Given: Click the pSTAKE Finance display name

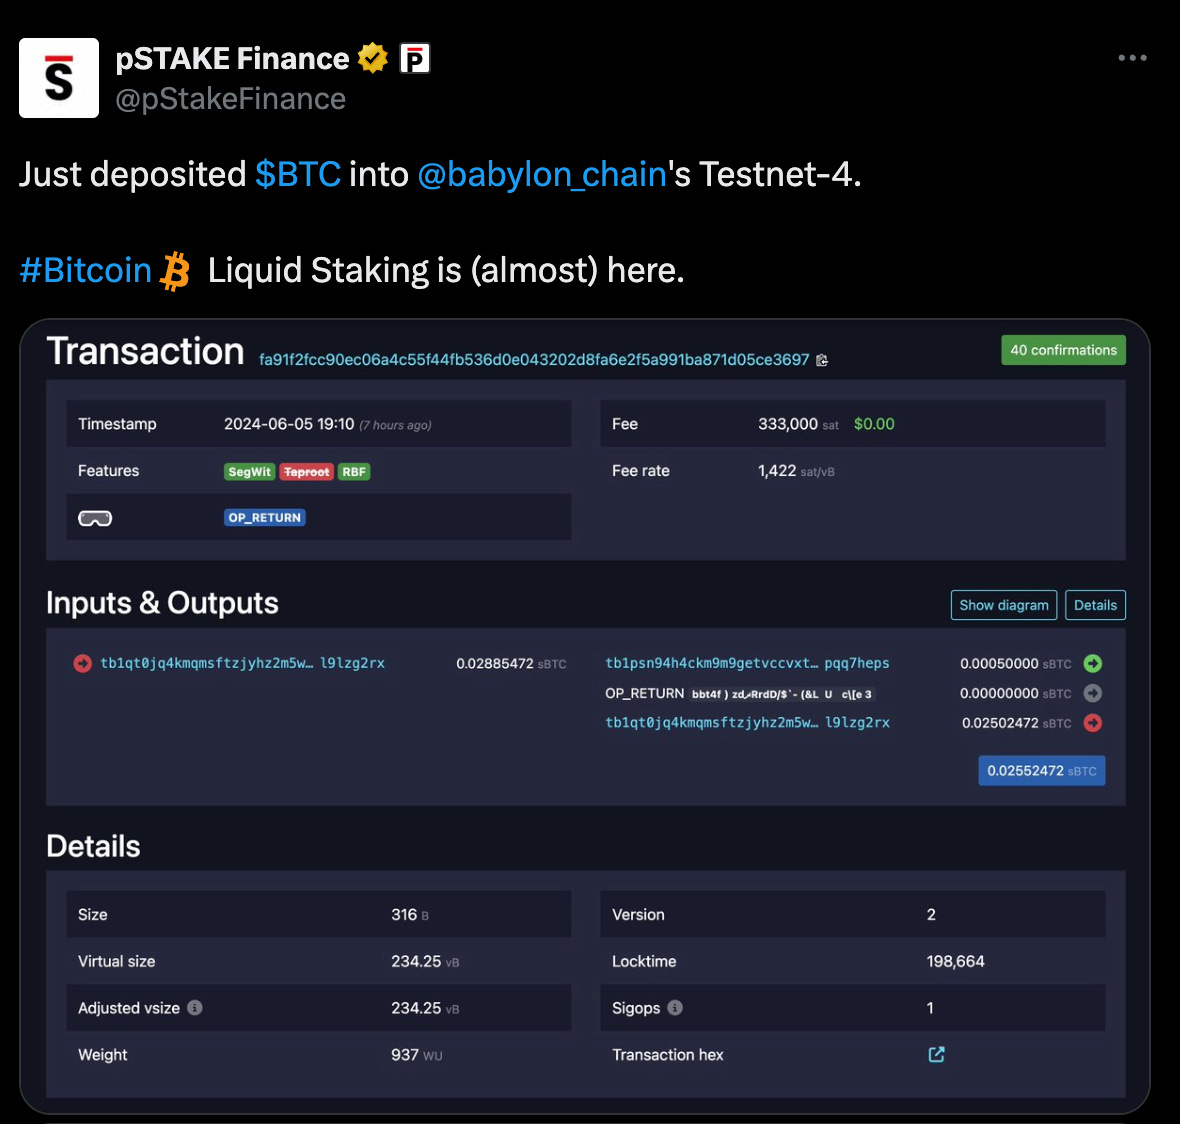Looking at the screenshot, I should [232, 59].
